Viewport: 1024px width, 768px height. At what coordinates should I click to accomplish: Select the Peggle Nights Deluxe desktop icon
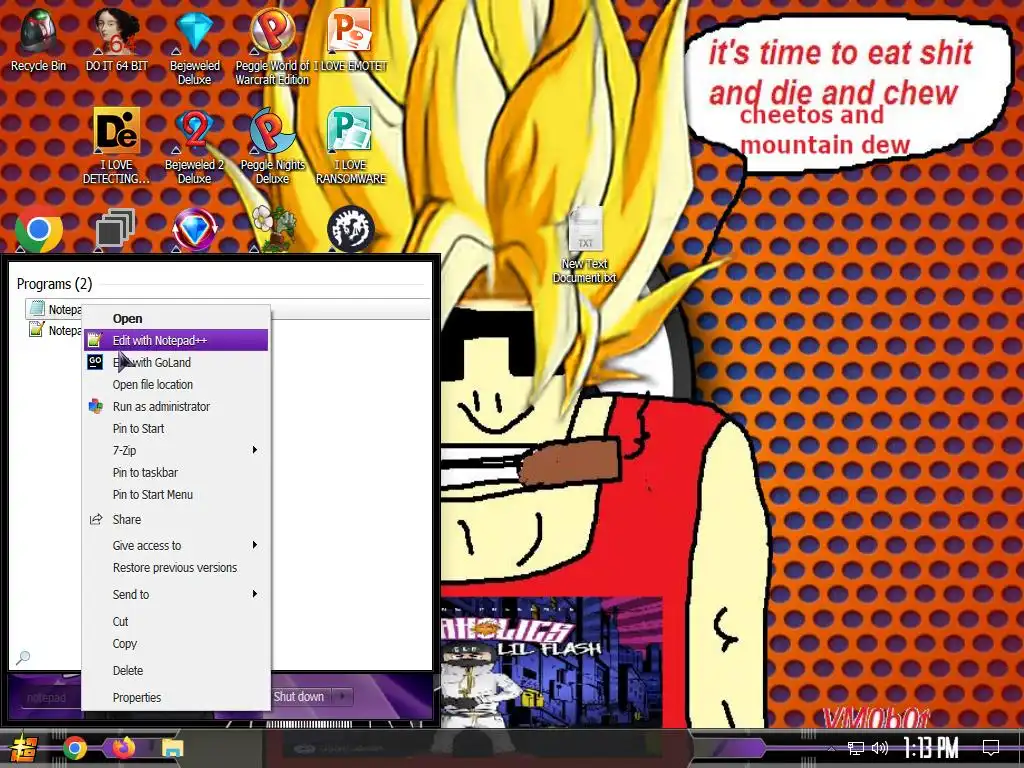pos(272,146)
